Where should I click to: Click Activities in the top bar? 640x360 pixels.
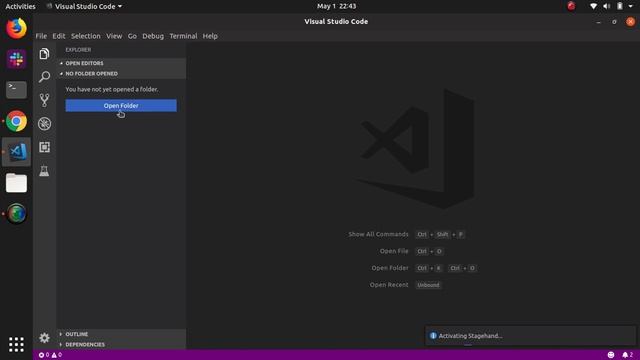point(20,6)
